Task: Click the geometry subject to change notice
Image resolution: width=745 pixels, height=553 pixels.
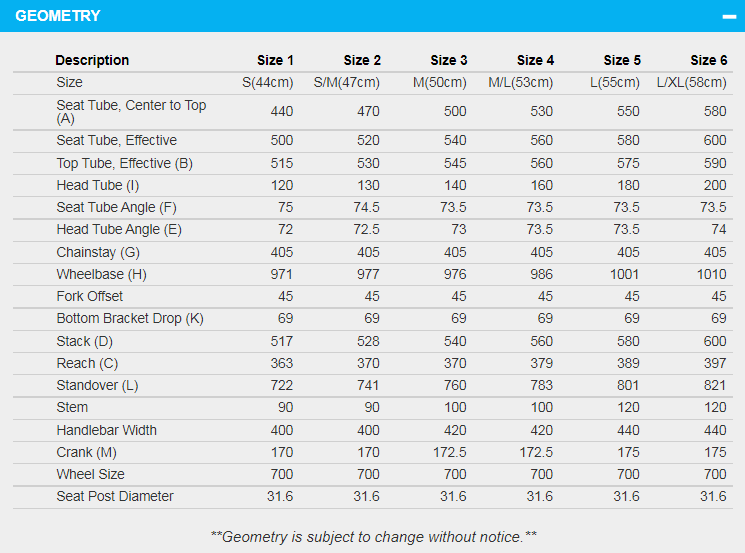Action: (x=373, y=537)
